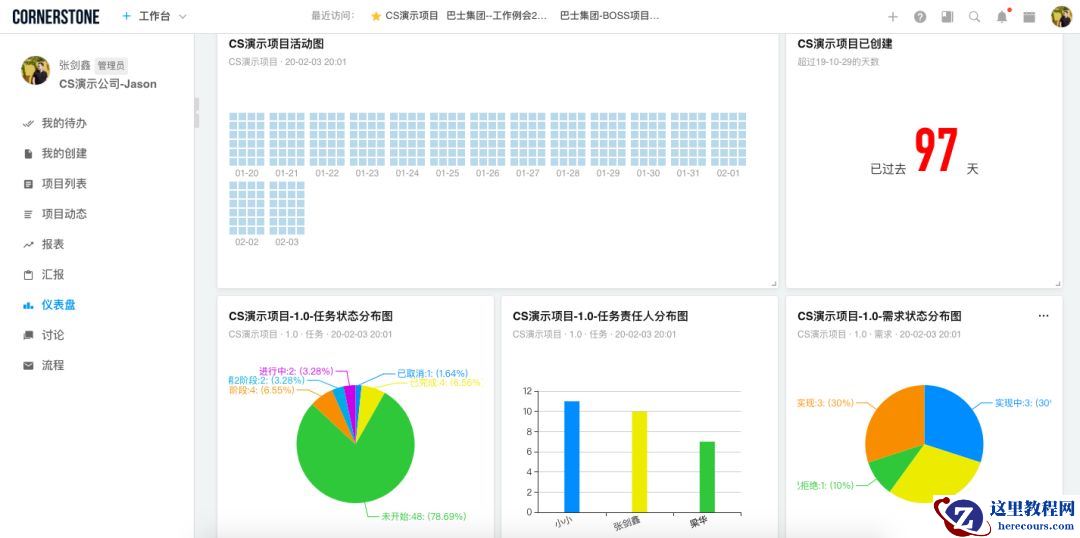Click the orange 实现:3: (30%) label
The image size is (1080, 538).
[824, 403]
